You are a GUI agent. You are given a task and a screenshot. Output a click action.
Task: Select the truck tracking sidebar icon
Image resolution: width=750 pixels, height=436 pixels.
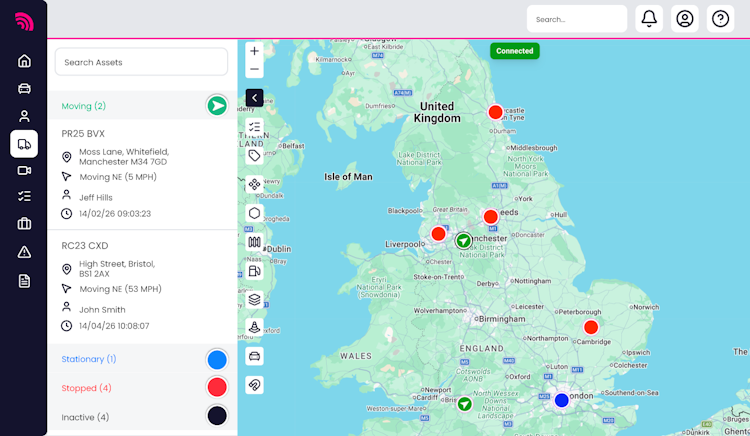point(24,144)
